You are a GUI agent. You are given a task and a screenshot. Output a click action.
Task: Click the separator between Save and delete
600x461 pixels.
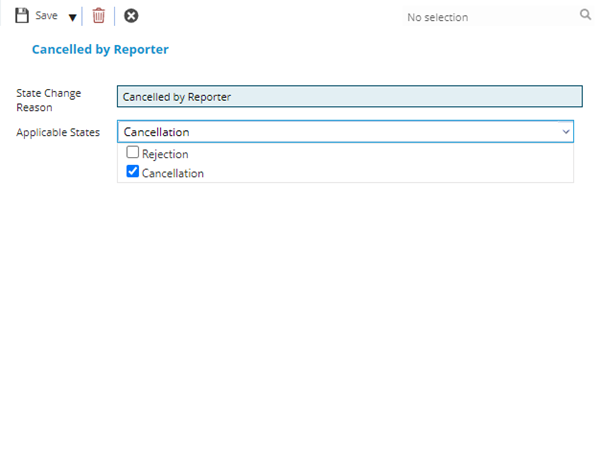(x=83, y=16)
